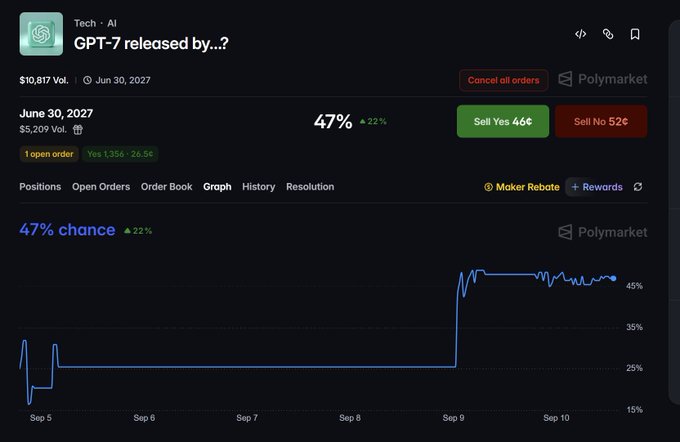Click the Sep 5 axis label
Image resolution: width=680 pixels, height=442 pixels.
tap(41, 418)
